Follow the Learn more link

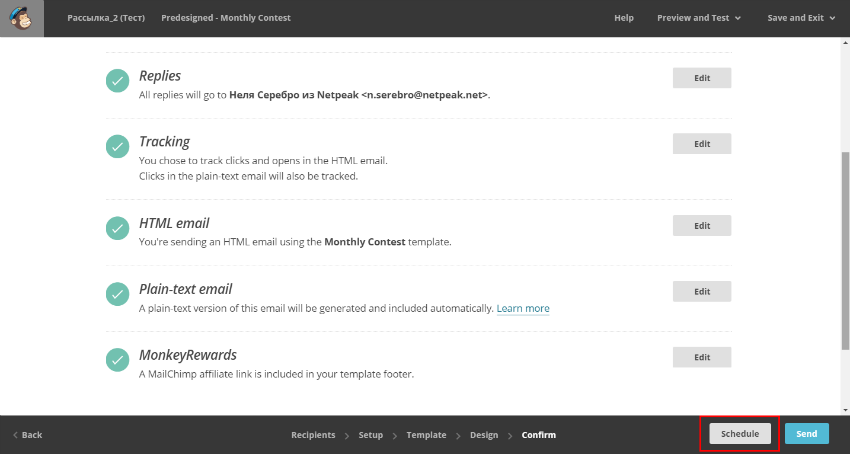[523, 308]
